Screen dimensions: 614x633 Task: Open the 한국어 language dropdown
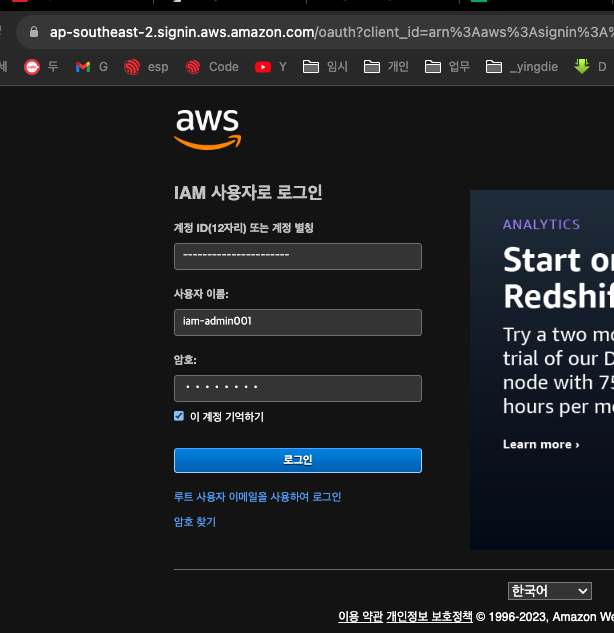click(x=550, y=591)
